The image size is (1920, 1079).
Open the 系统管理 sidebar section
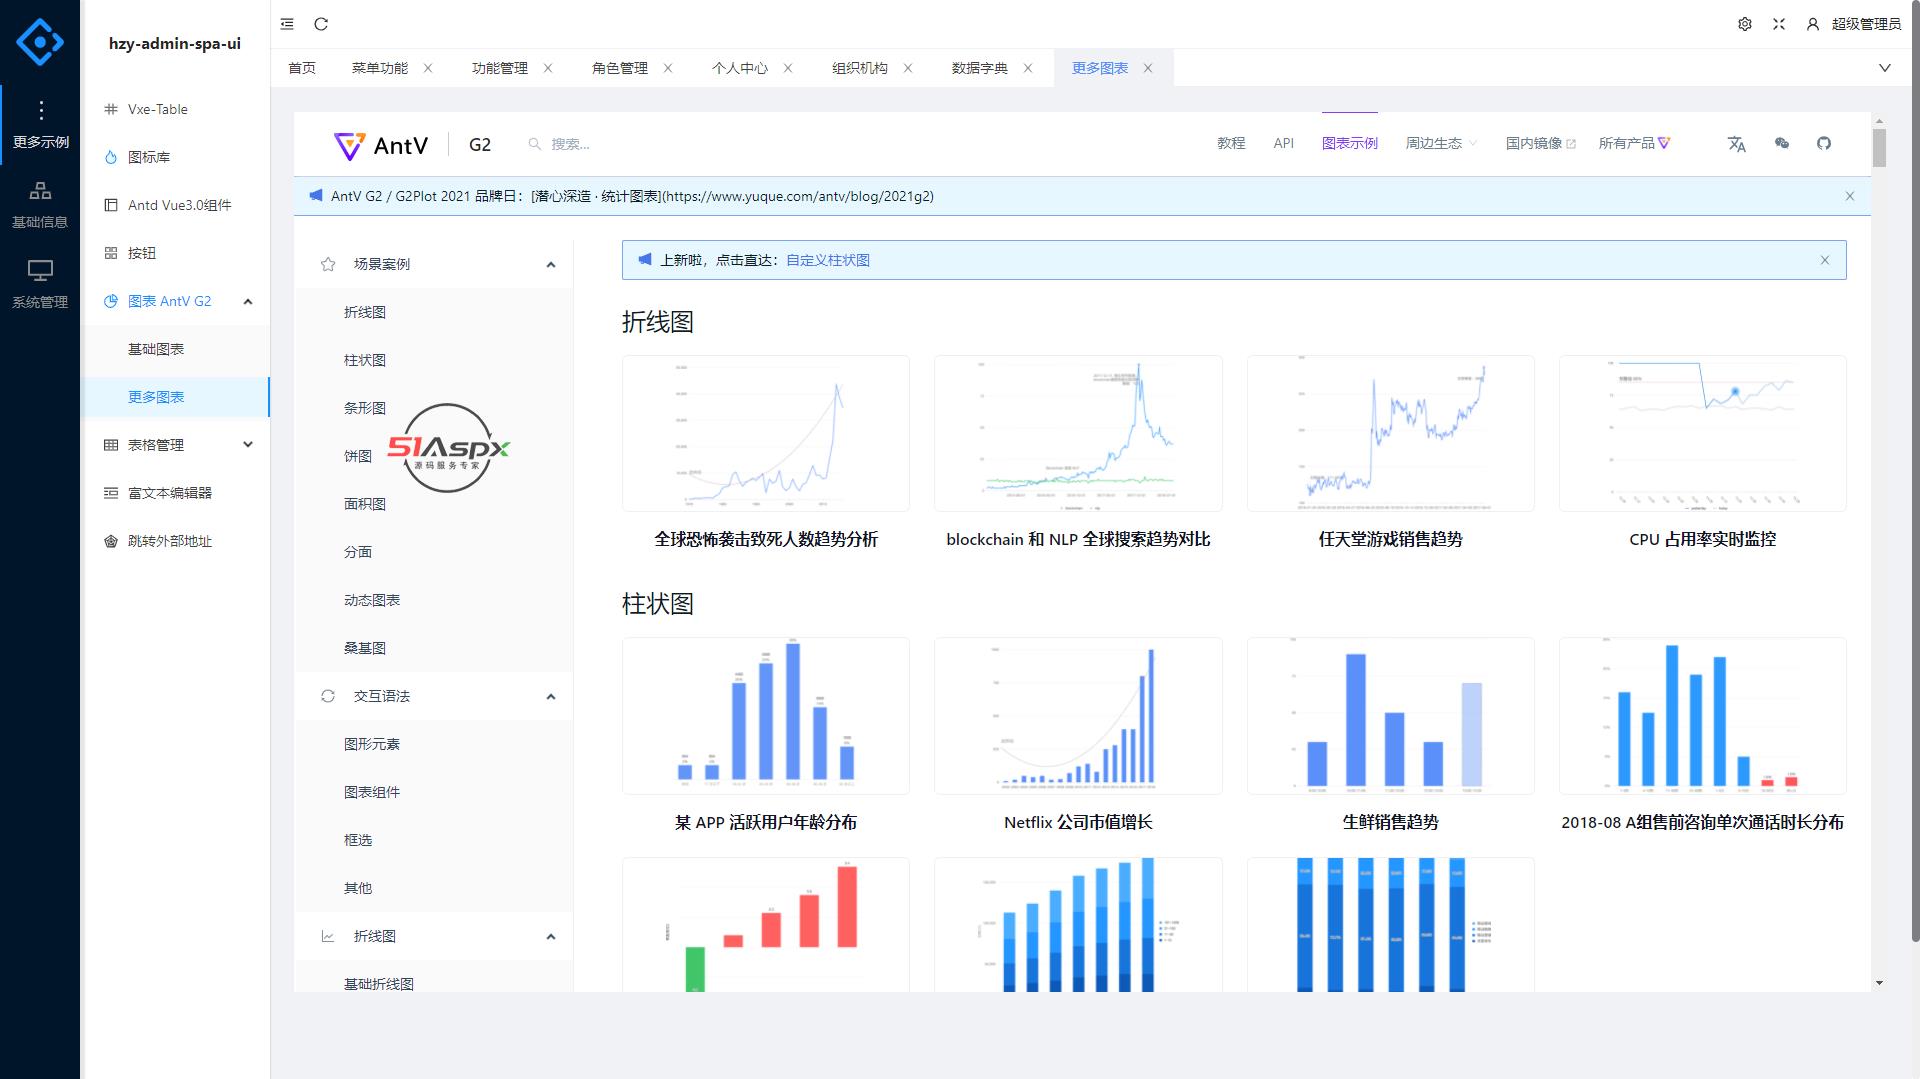(x=40, y=285)
